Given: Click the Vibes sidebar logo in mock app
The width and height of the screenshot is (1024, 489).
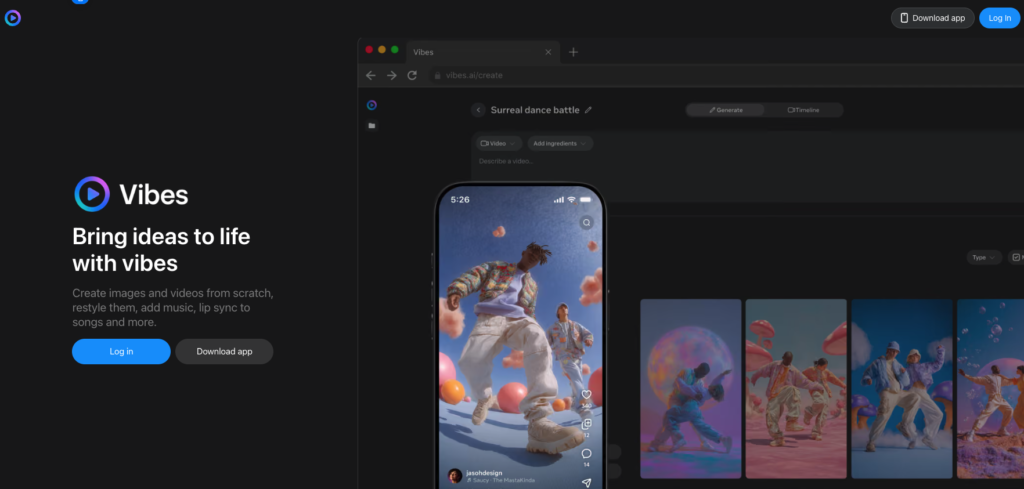Looking at the screenshot, I should 372,105.
